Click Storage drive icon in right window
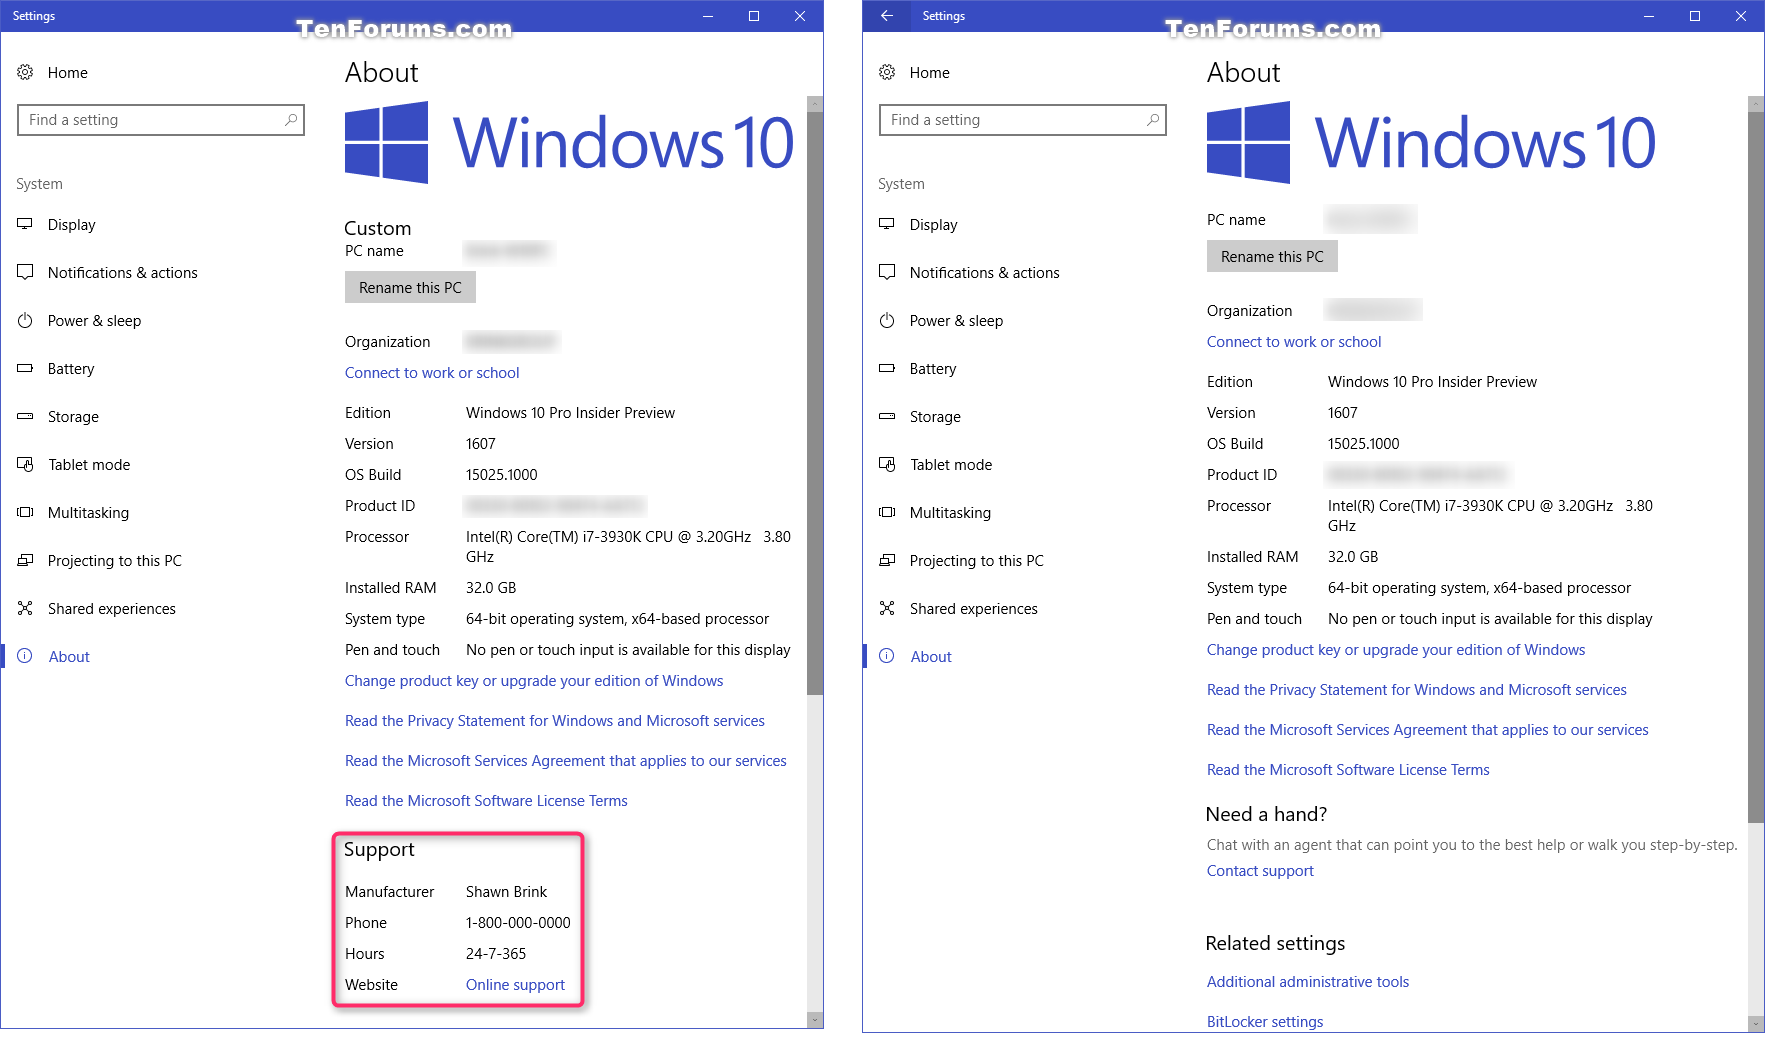Screen dimensions: 1772x1040 tap(887, 416)
